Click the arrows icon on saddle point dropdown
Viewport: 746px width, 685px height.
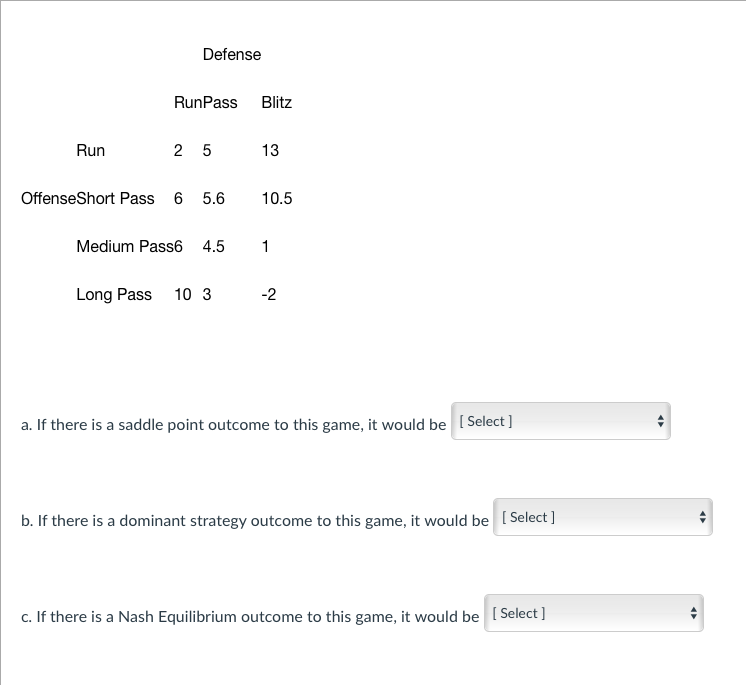[660, 421]
